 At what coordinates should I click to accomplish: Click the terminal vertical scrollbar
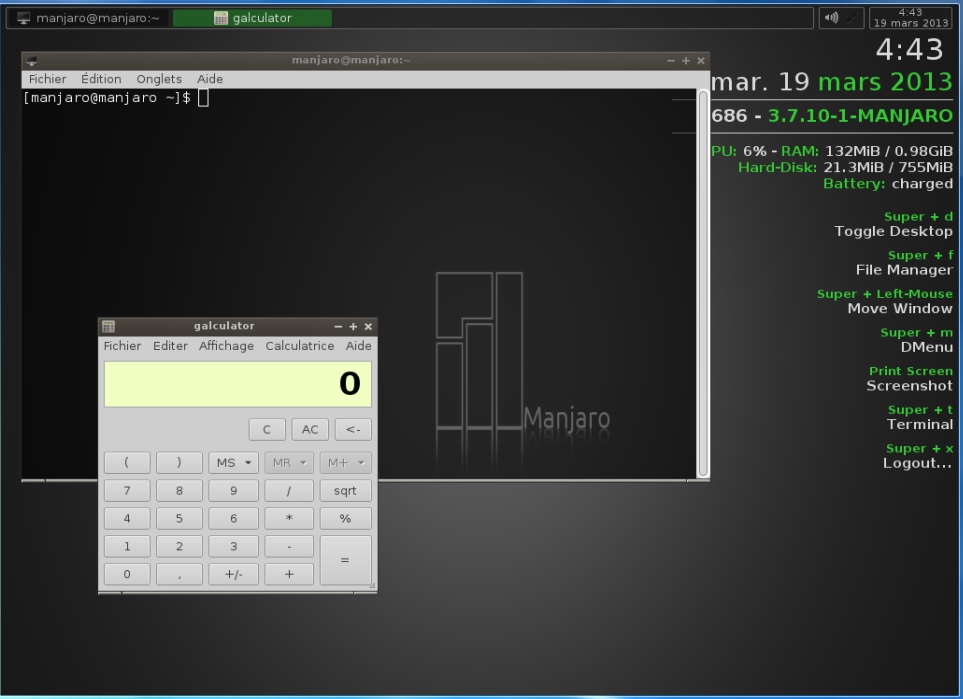tap(703, 283)
